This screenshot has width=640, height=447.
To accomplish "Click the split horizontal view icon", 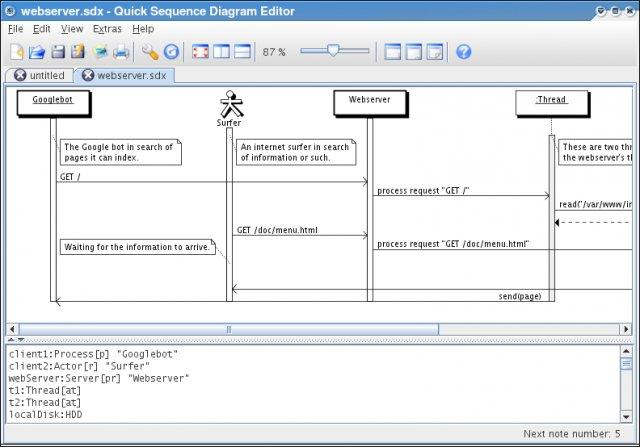I will (x=242, y=52).
